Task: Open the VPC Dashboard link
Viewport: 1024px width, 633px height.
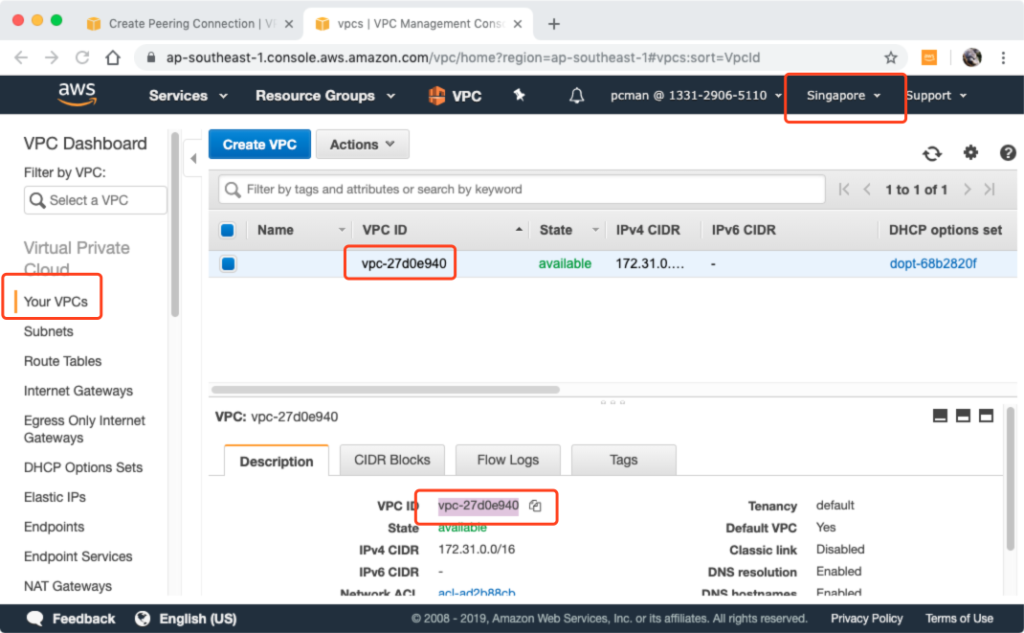Action: (x=85, y=143)
